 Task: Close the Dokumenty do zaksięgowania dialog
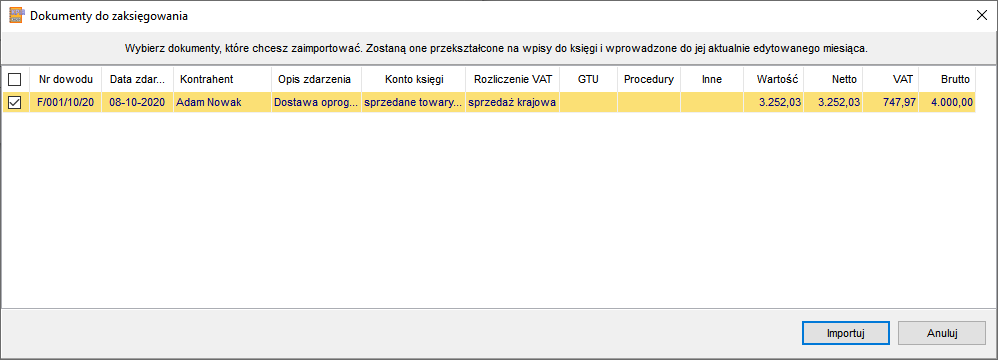(981, 17)
